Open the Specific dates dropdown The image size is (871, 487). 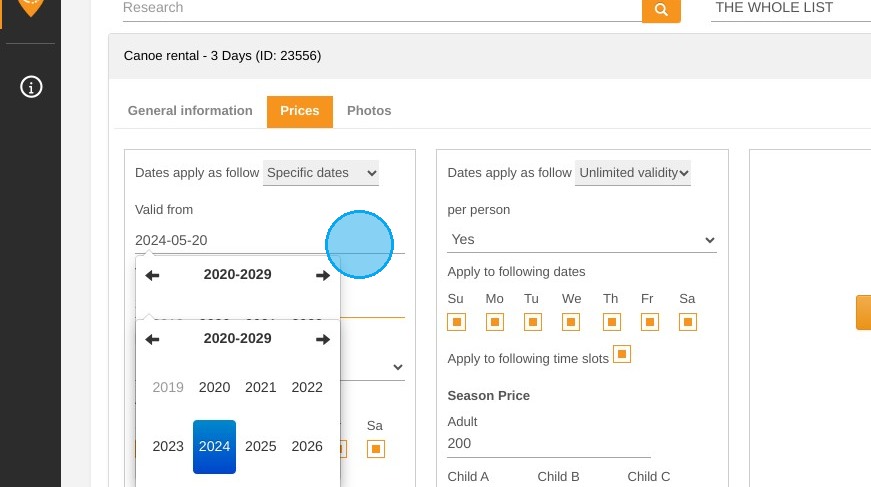point(321,173)
